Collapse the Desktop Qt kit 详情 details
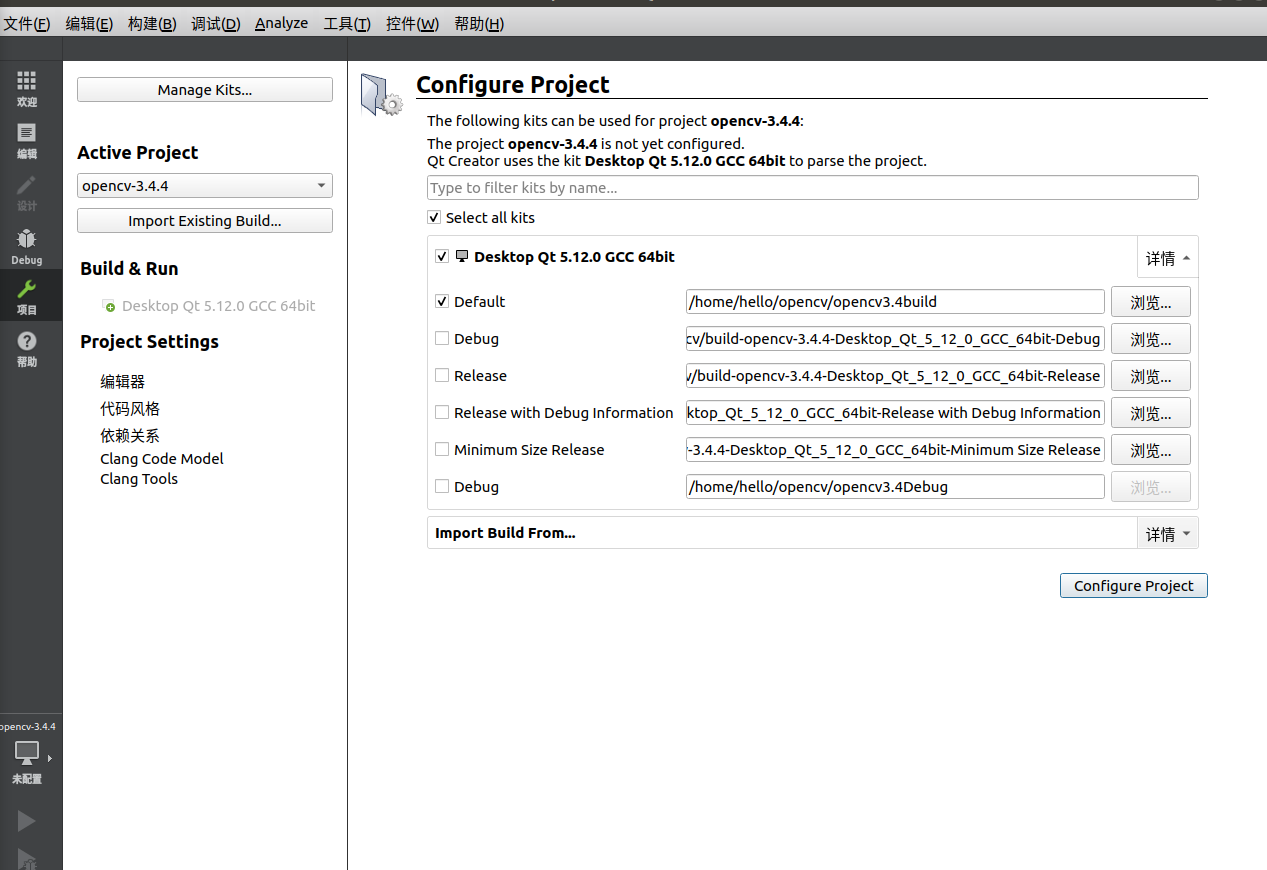The image size is (1267, 870). click(x=1168, y=257)
